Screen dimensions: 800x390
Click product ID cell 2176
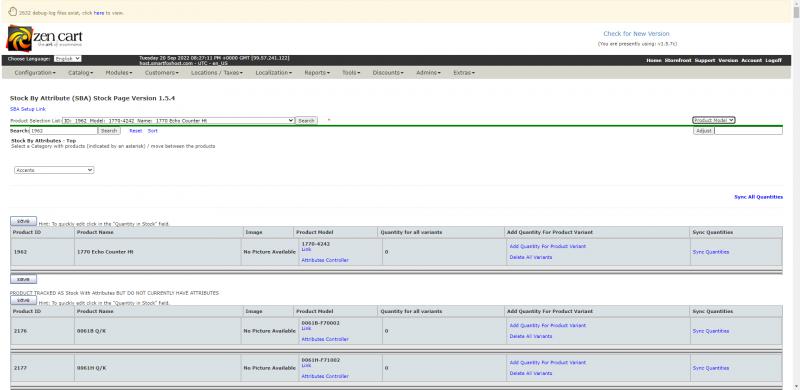pos(43,331)
